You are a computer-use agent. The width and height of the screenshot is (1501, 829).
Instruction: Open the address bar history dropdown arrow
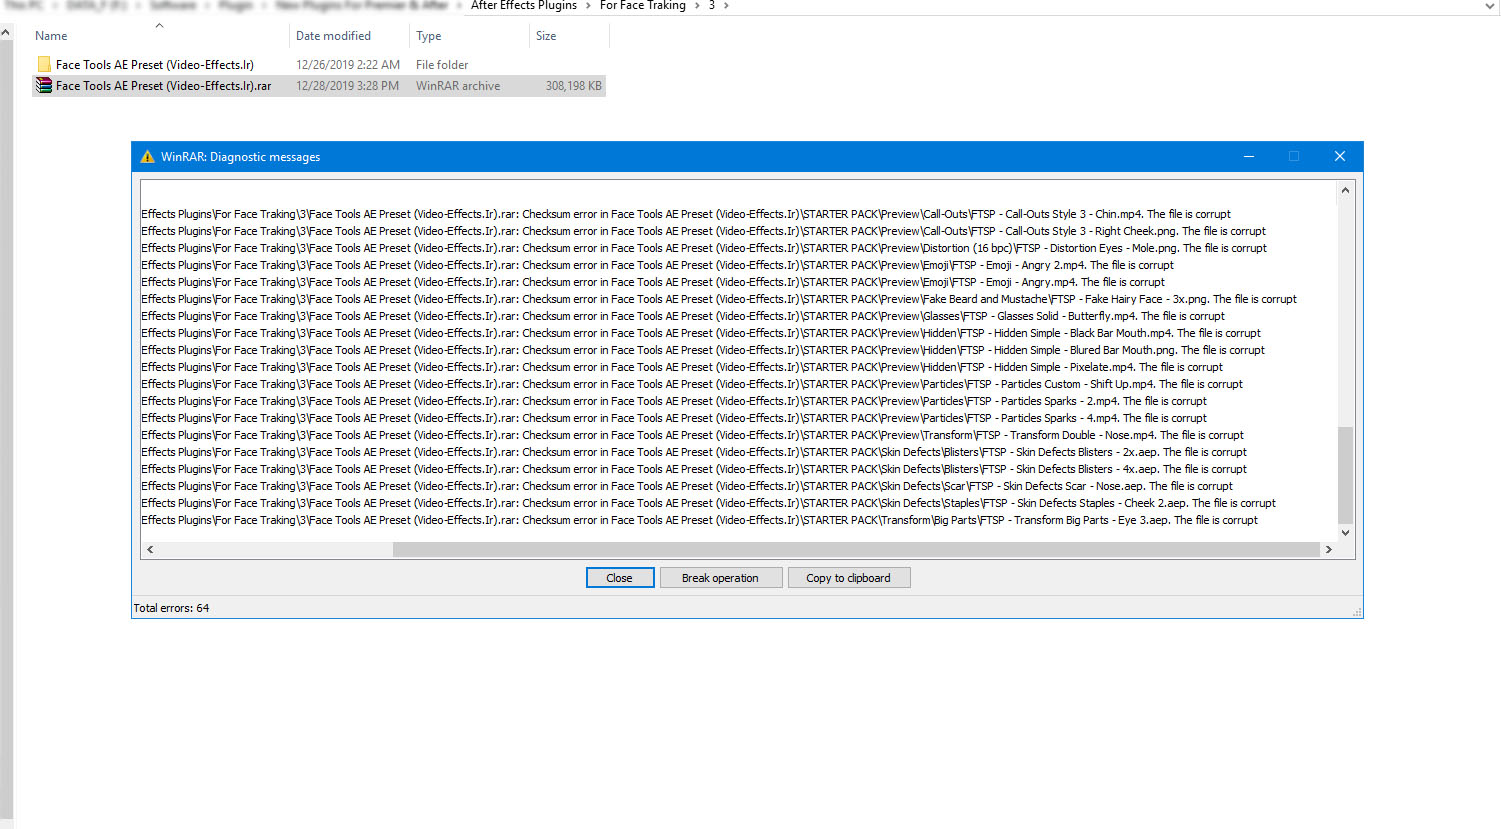pyautogui.click(x=1490, y=6)
